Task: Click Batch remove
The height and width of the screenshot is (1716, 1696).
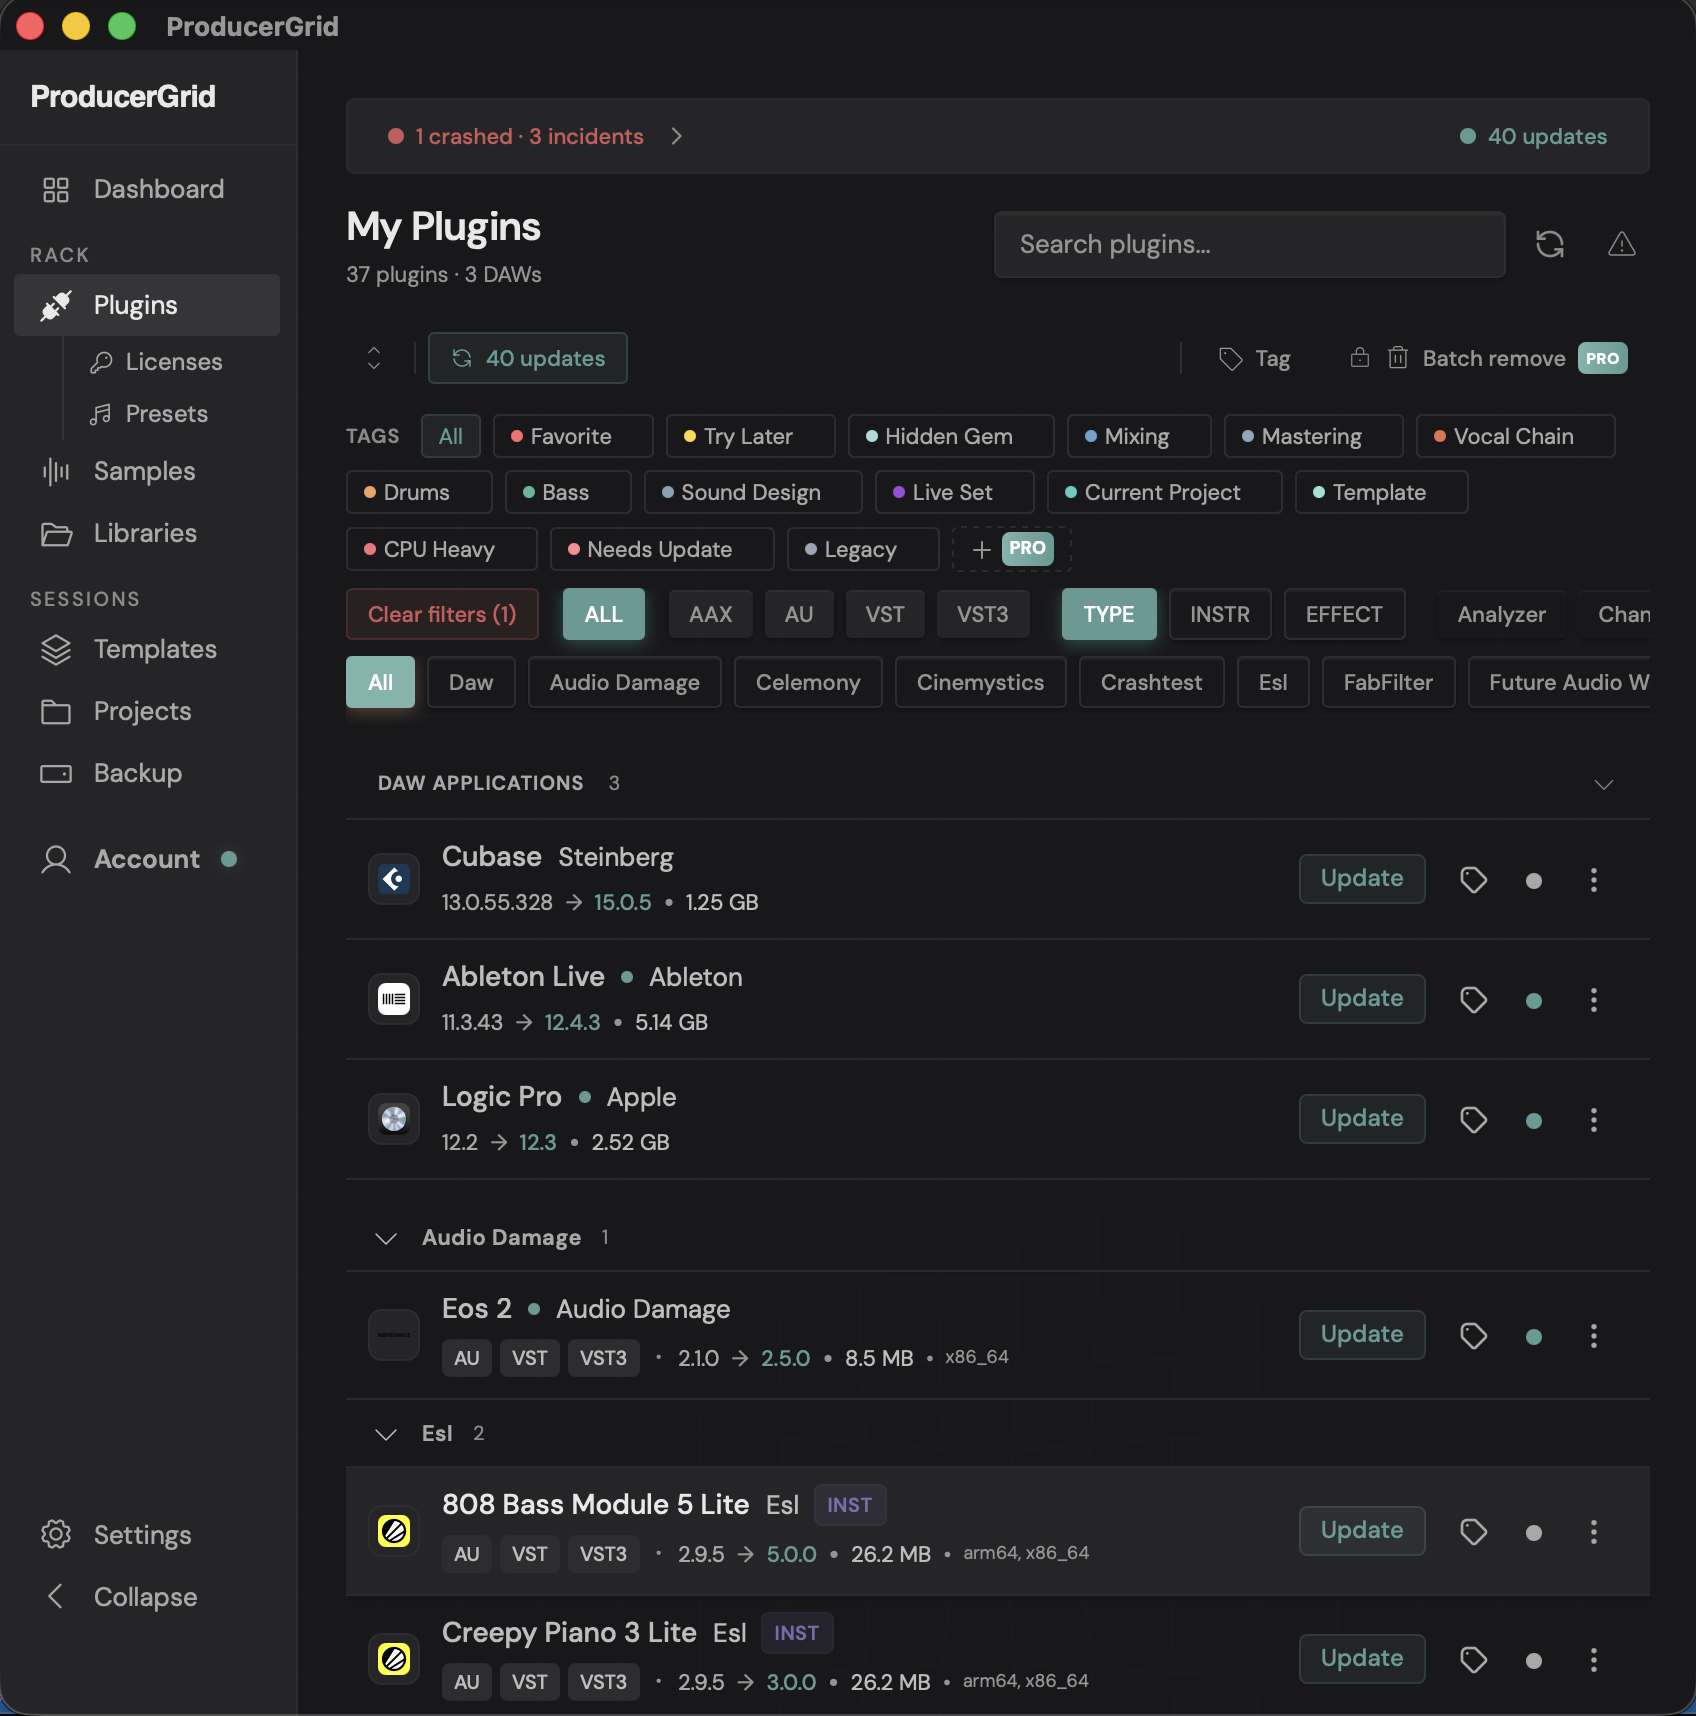Action: pyautogui.click(x=1489, y=358)
